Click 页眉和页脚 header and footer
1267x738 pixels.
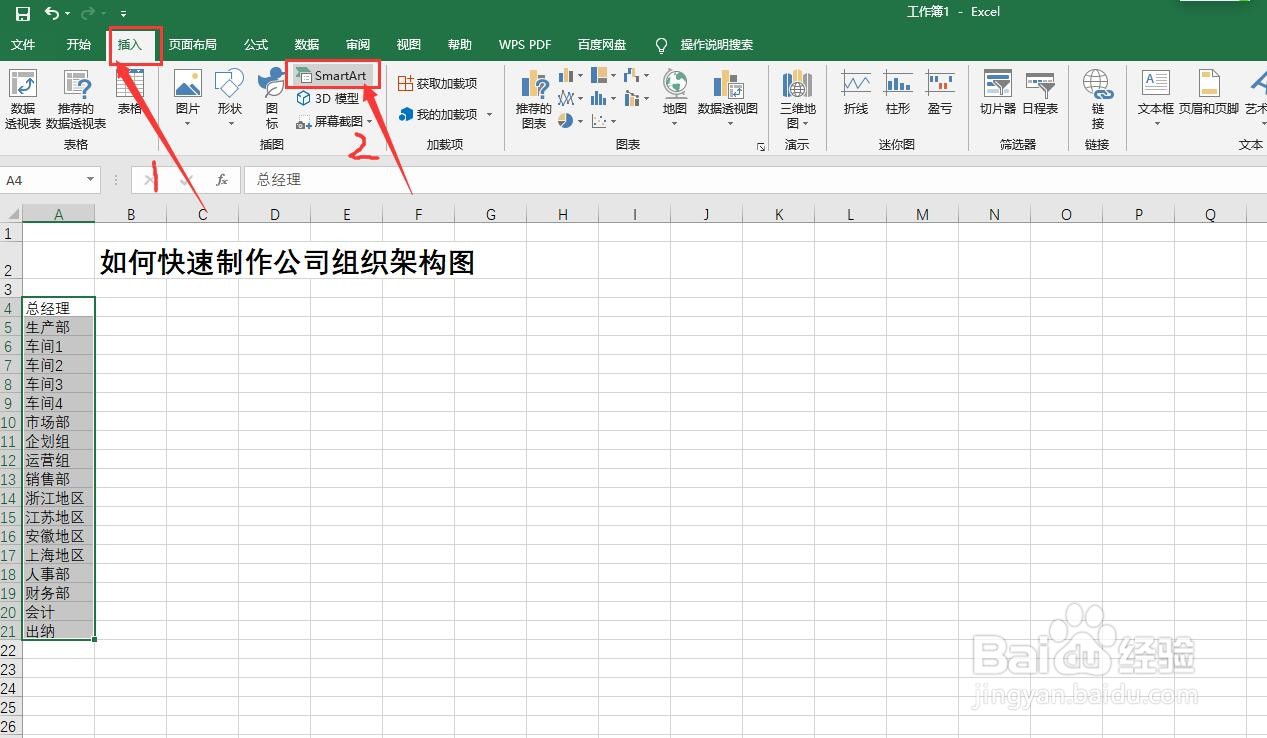coord(1209,92)
